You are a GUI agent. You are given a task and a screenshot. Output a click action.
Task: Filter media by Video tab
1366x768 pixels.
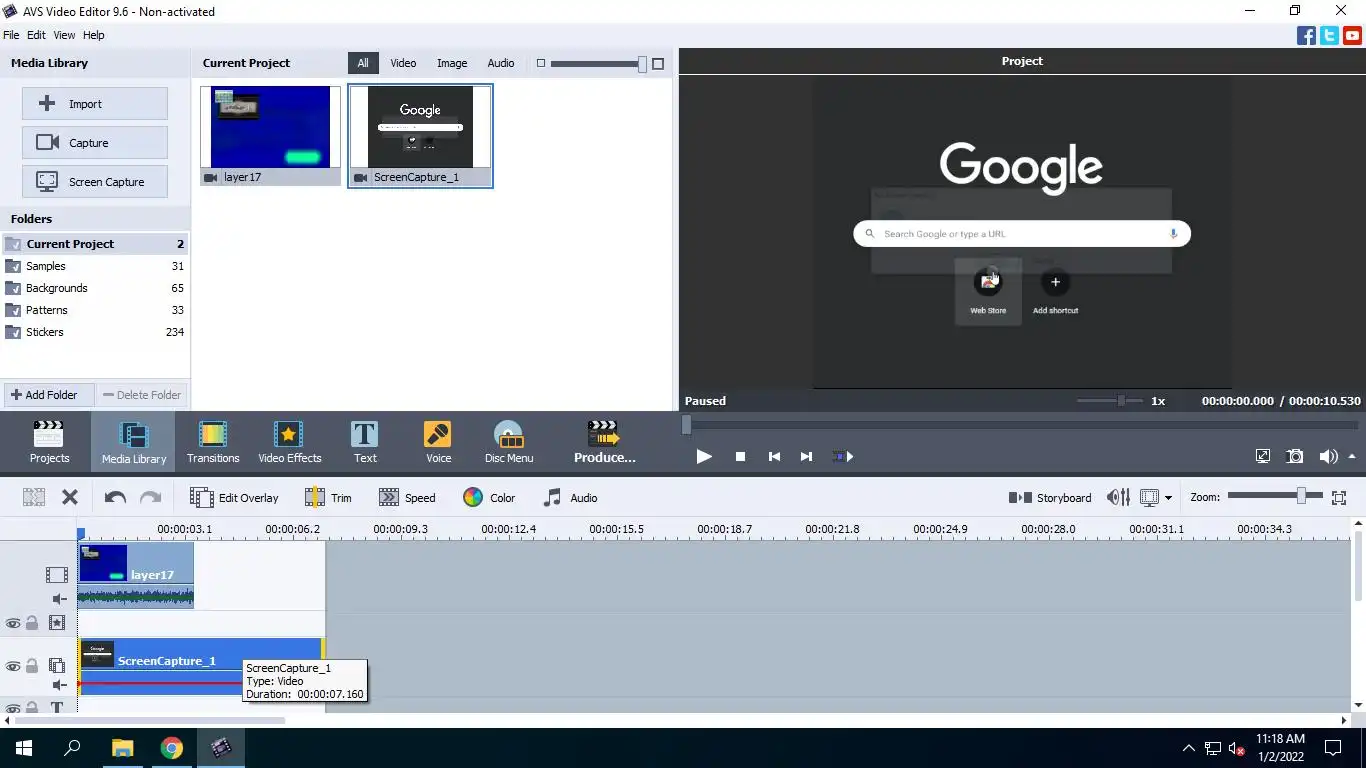pos(403,63)
